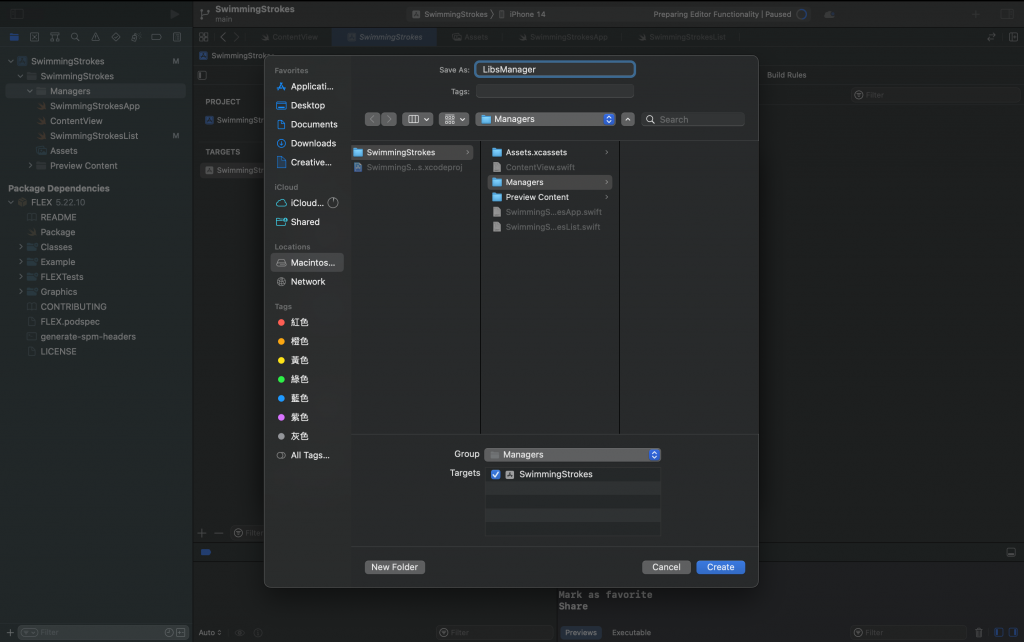Select SwimmingStrokes folder in first column
This screenshot has height=642, width=1024.
pos(412,152)
